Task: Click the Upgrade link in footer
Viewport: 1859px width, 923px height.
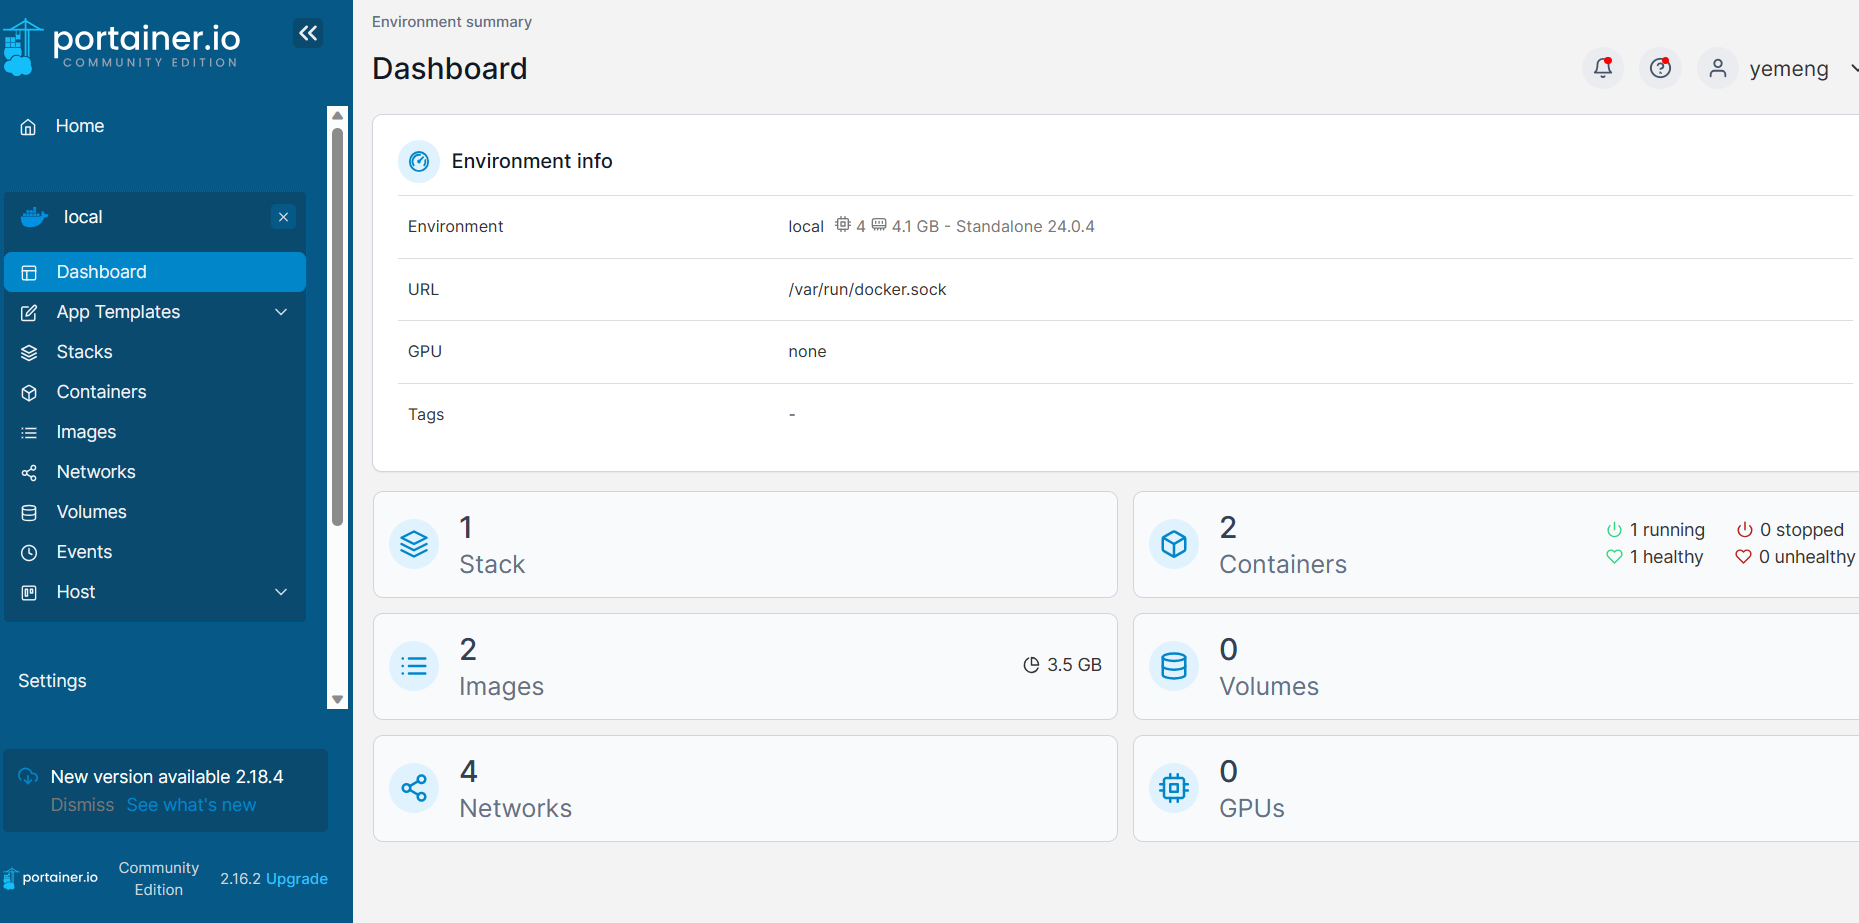Action: coord(297,879)
